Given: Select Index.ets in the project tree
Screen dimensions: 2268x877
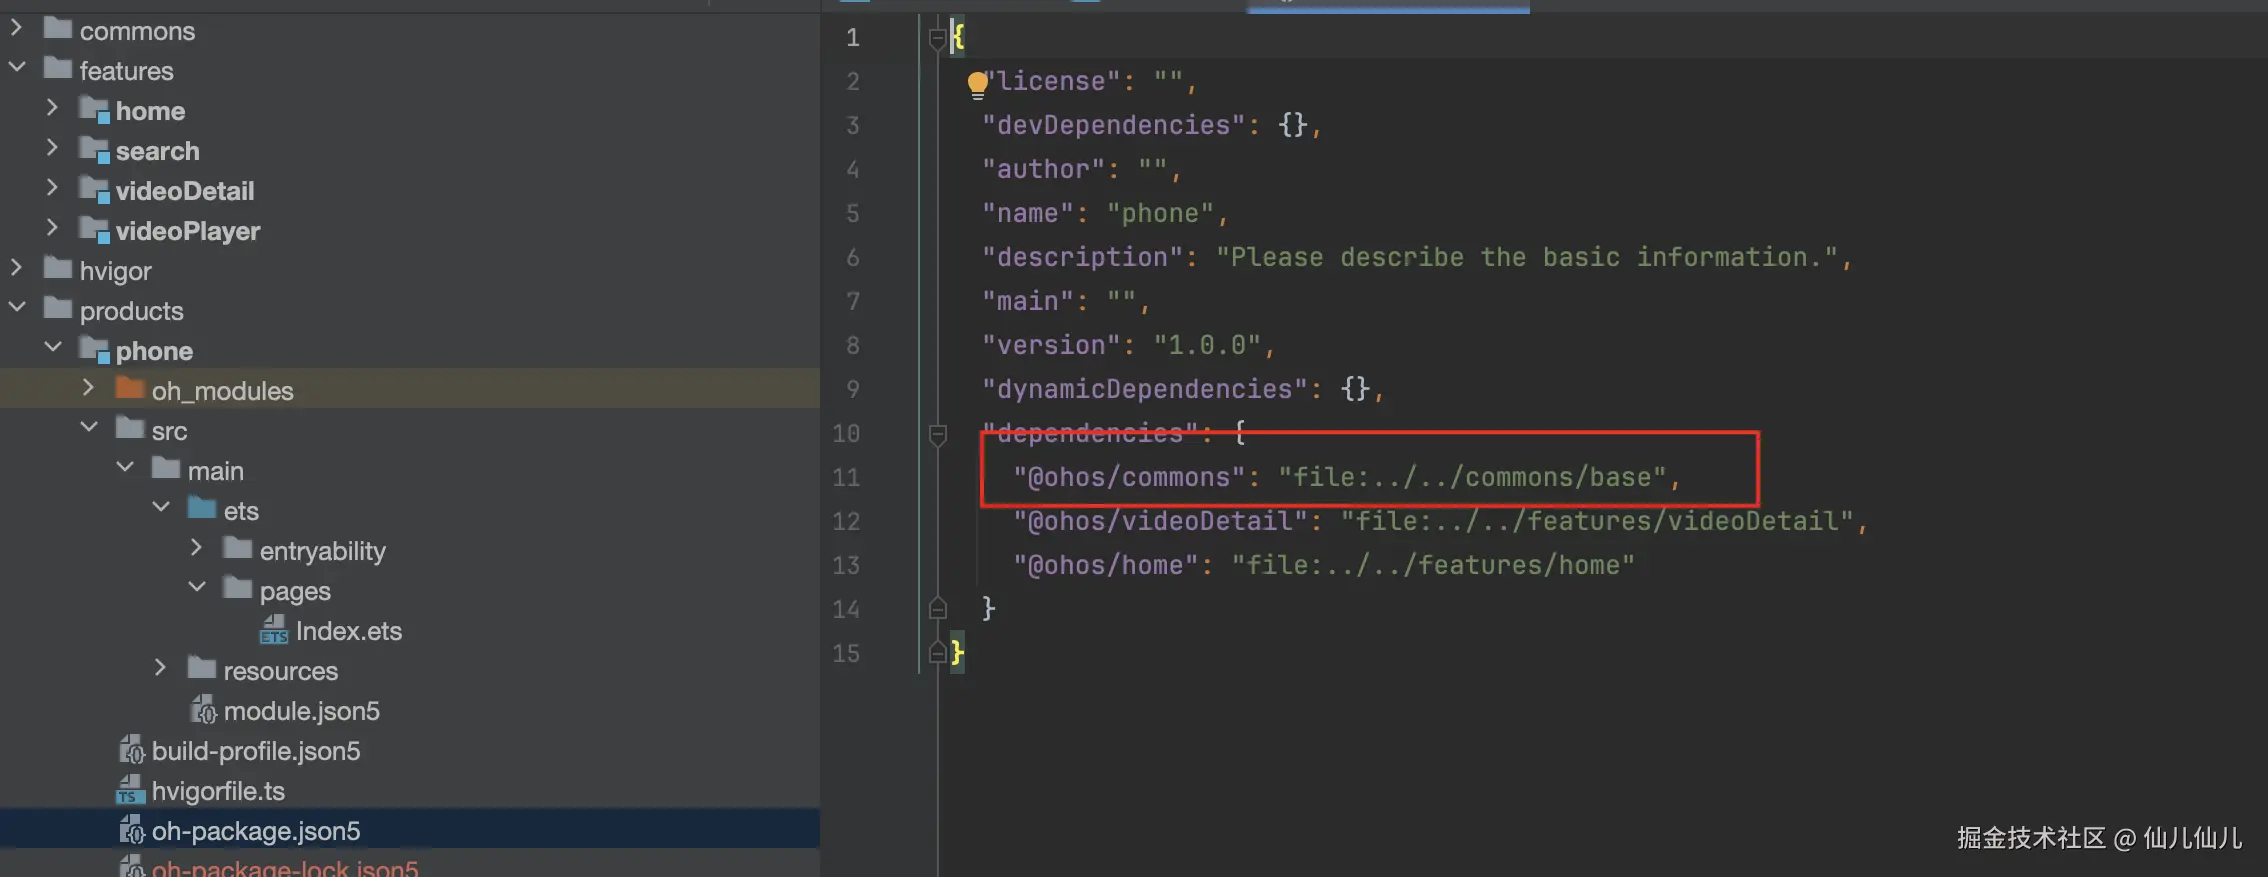Looking at the screenshot, I should pos(348,631).
